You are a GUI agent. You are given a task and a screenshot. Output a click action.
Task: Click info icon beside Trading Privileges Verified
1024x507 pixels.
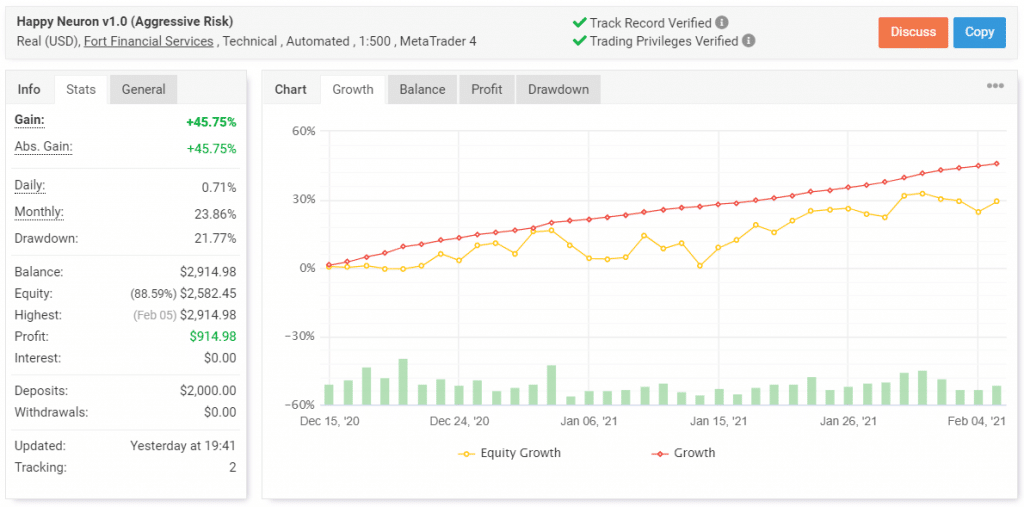pos(749,41)
